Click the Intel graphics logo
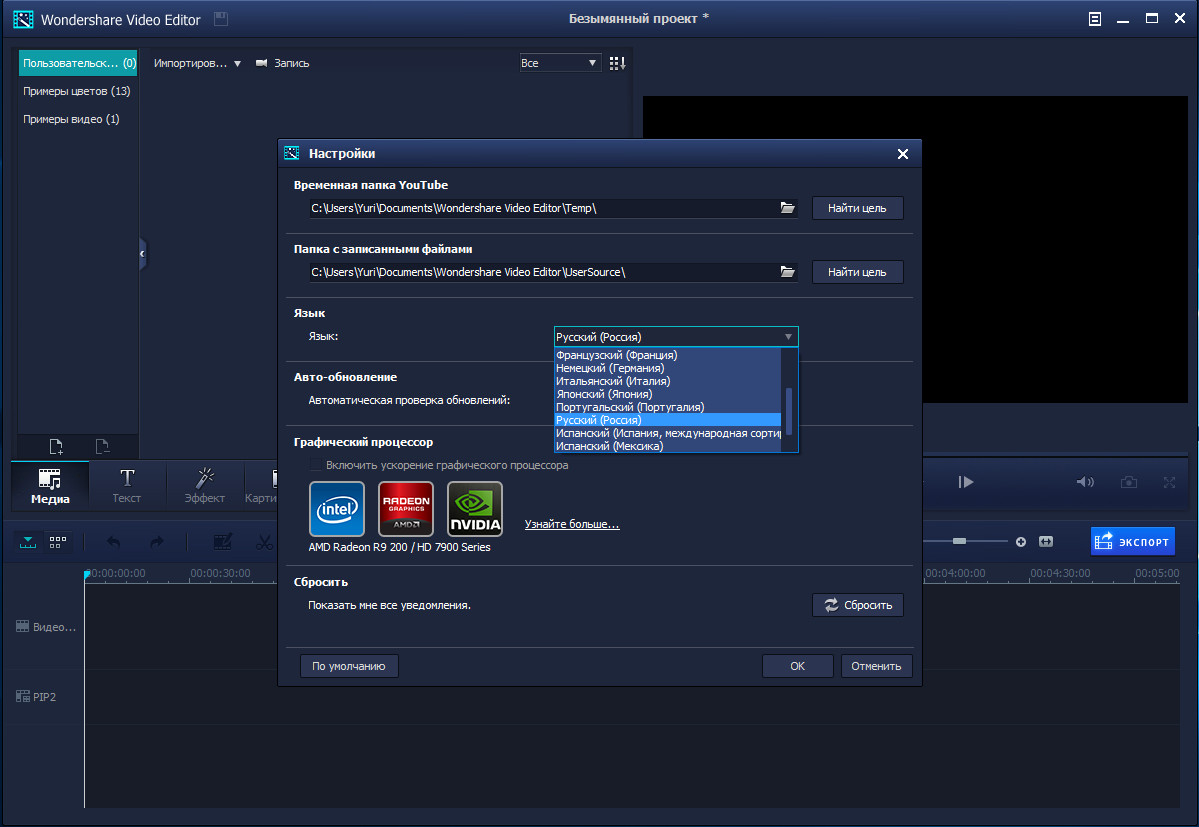Viewport: 1199px width, 827px height. tap(337, 509)
